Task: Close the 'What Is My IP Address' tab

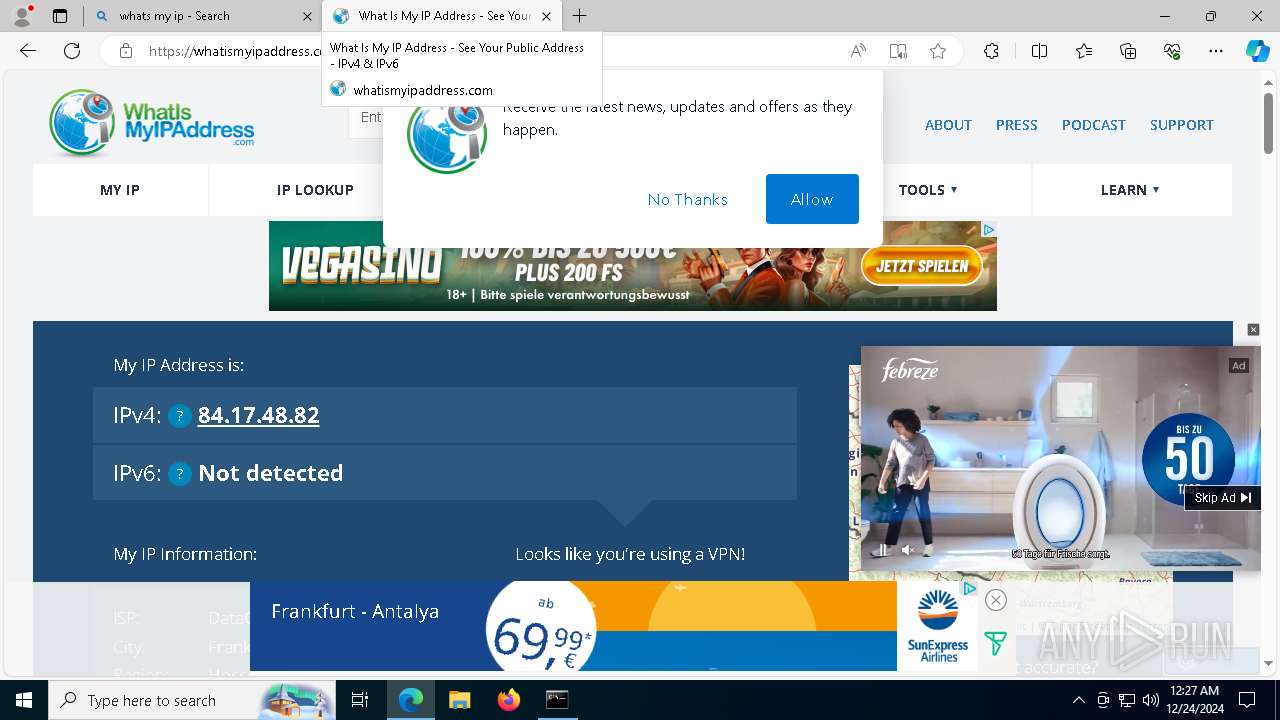Action: click(x=547, y=16)
